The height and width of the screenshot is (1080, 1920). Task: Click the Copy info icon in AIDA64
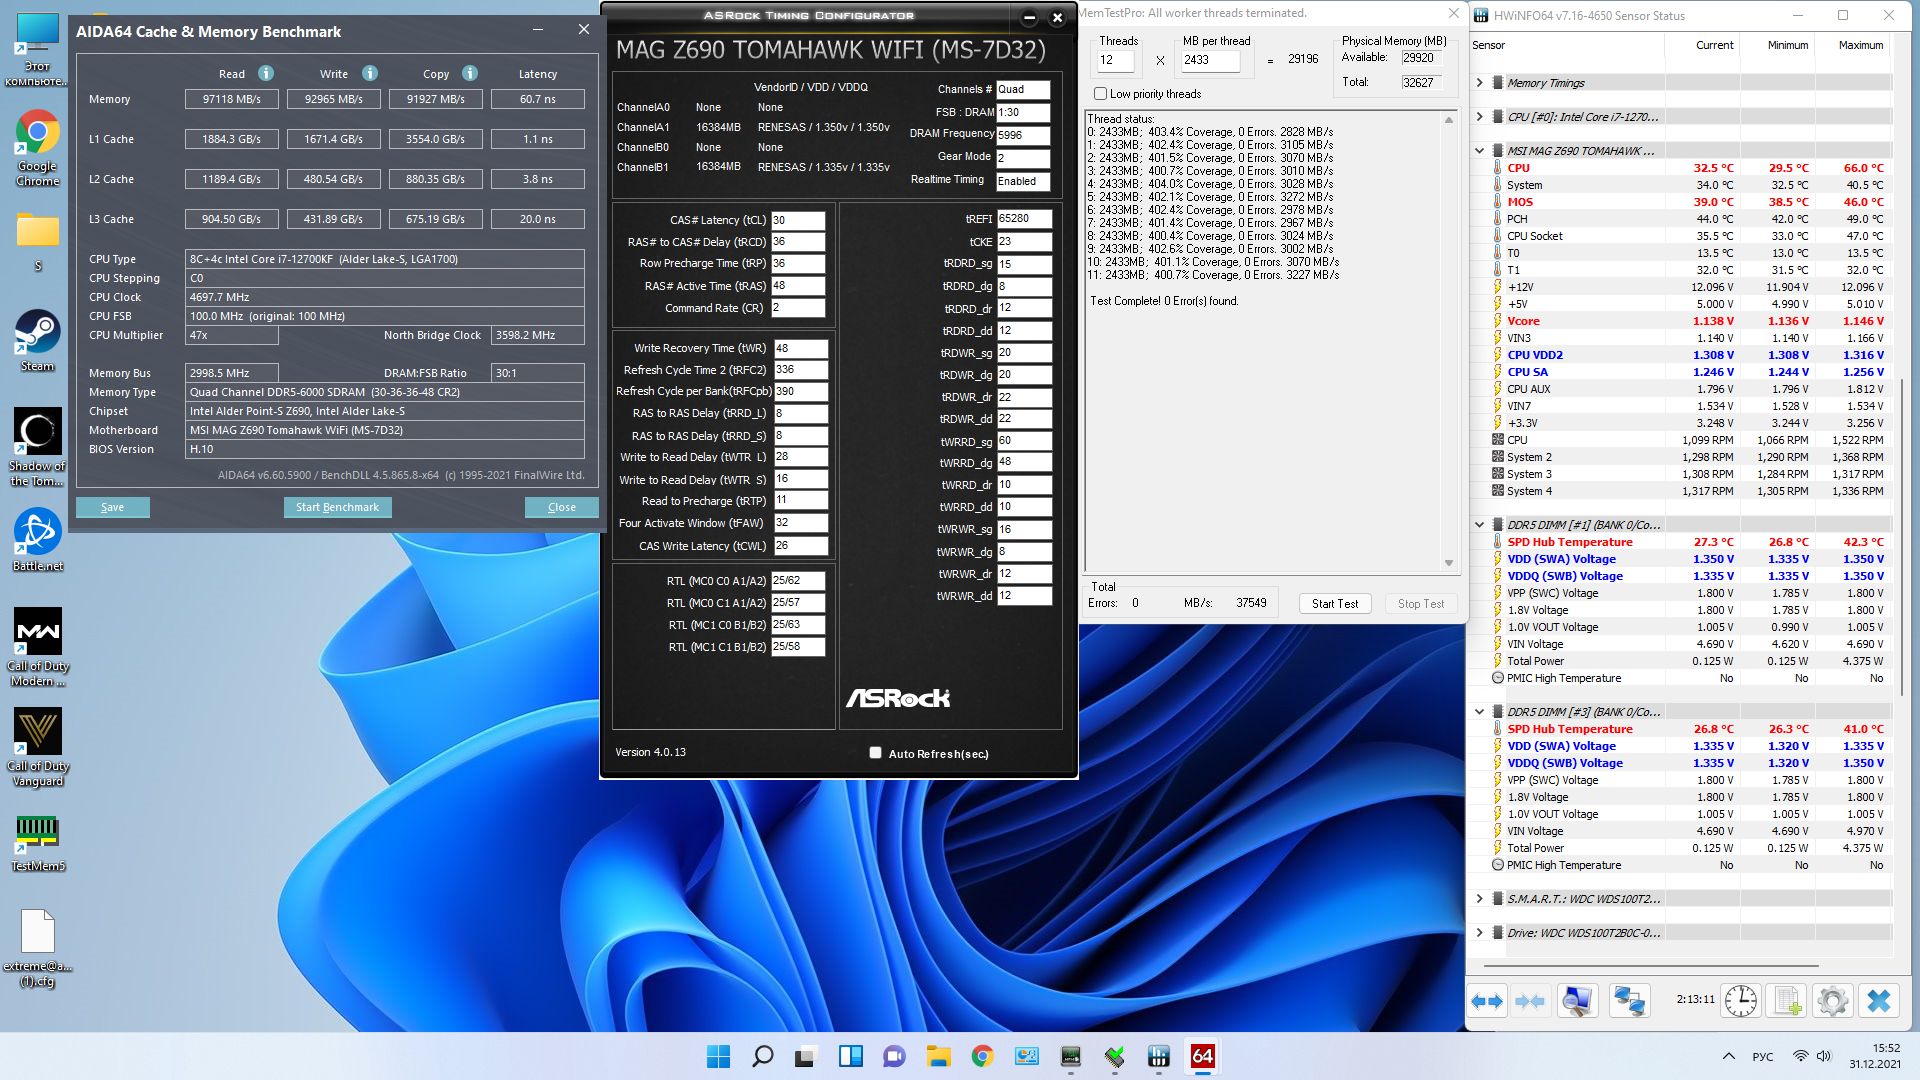pyautogui.click(x=470, y=73)
